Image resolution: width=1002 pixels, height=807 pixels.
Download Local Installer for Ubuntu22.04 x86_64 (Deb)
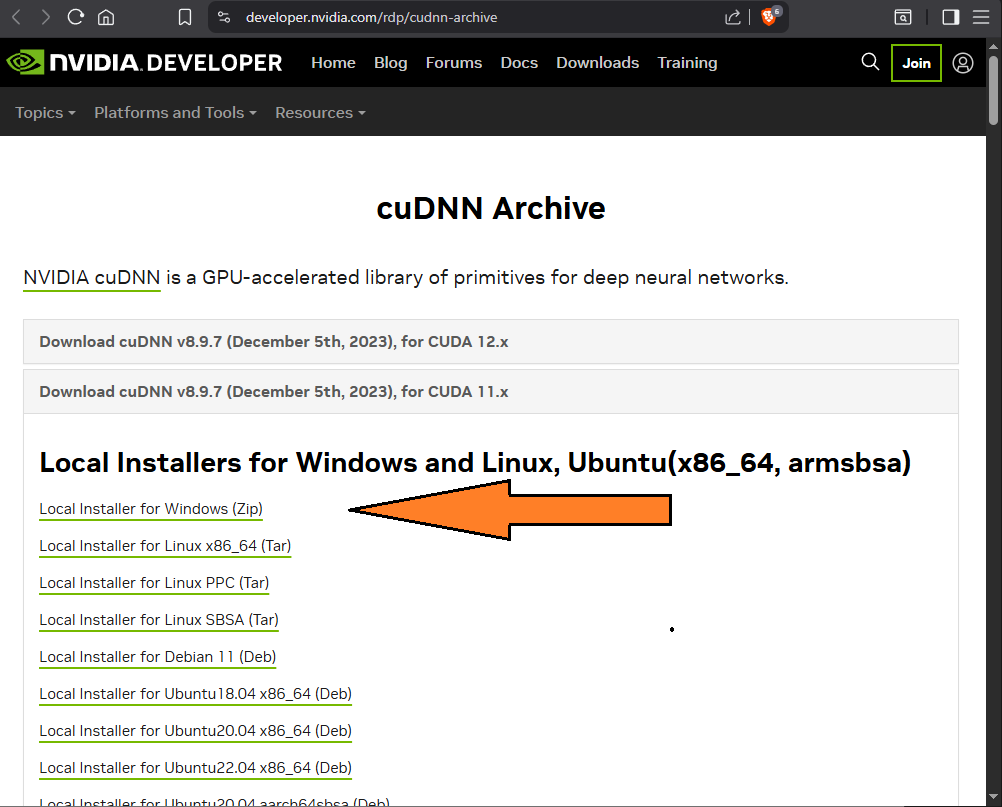[196, 769]
